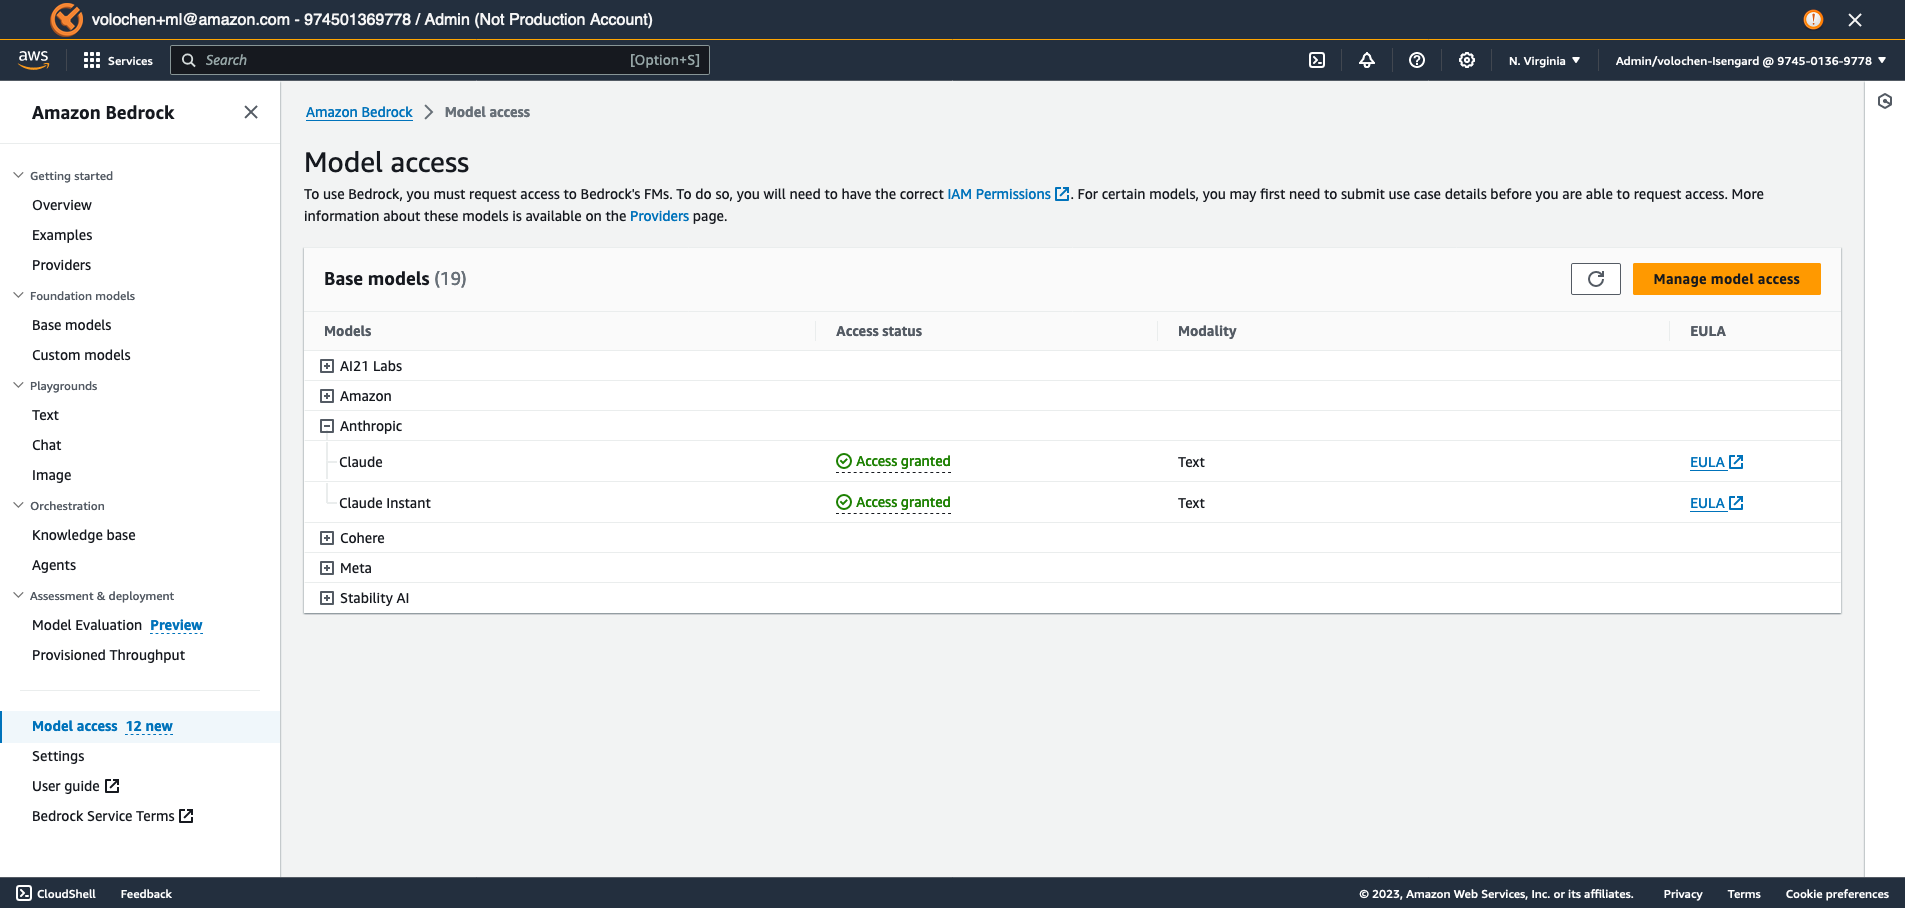
Task: Open the Terms footer link
Action: 1744,894
